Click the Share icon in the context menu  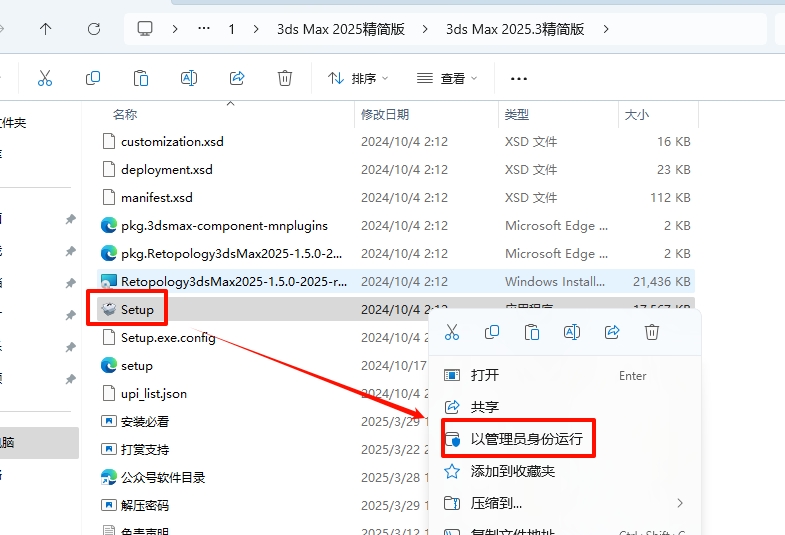(612, 332)
